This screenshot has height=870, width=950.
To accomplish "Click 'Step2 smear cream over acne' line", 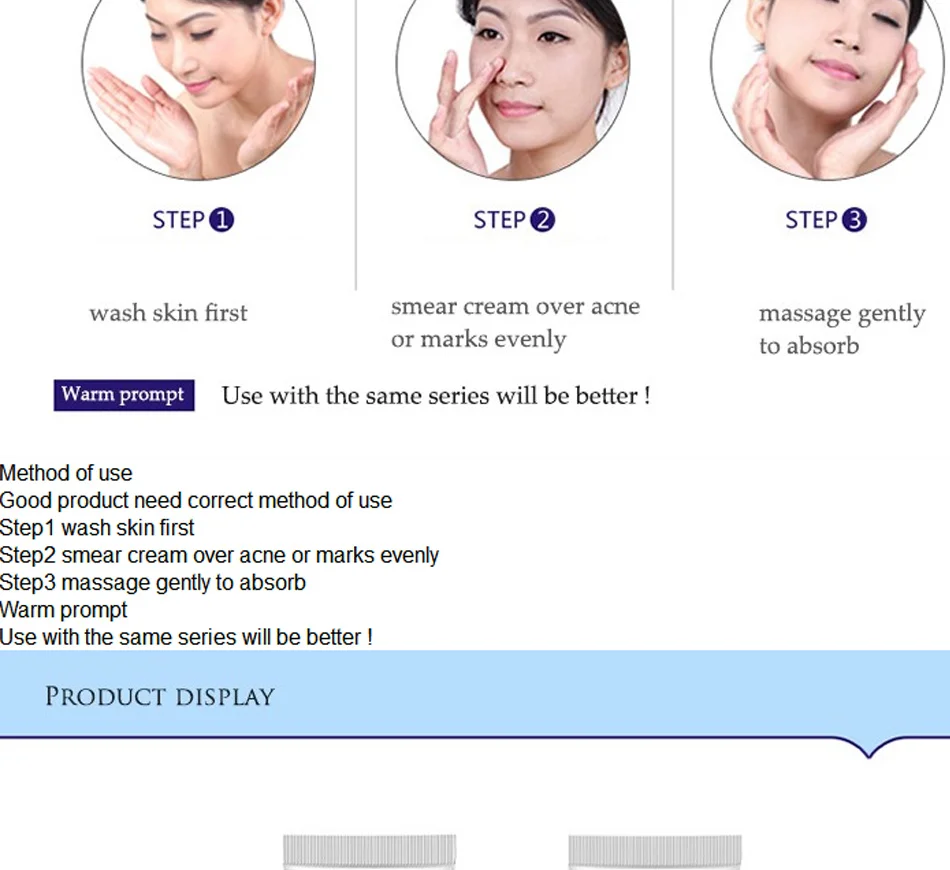I will pyautogui.click(x=219, y=555).
